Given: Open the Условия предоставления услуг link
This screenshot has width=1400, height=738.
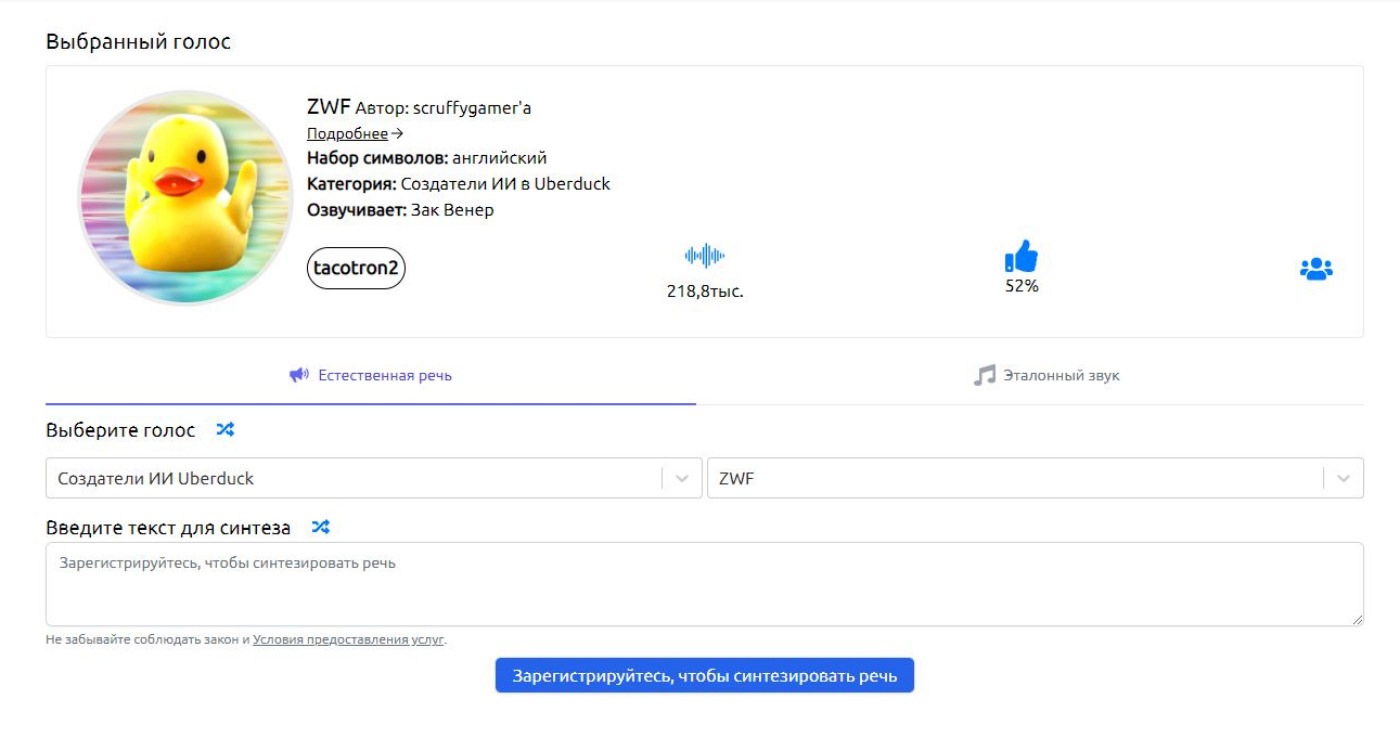Looking at the screenshot, I should coord(348,640).
